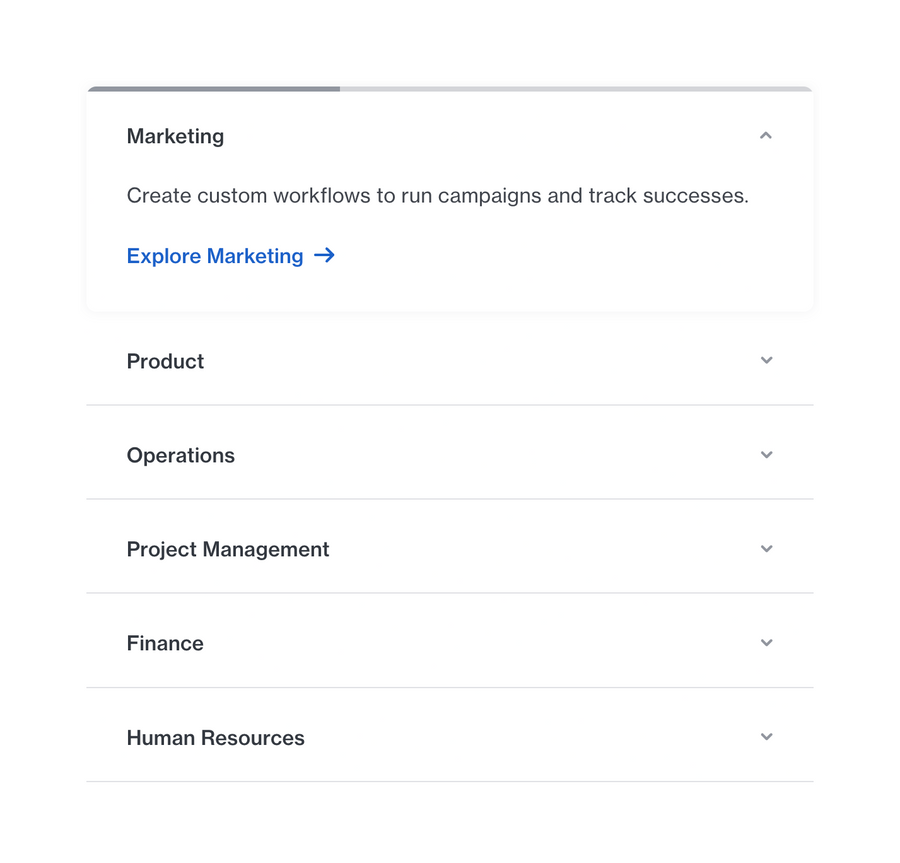Click the light unfilled progress bar segment
This screenshot has height=863, width=900.
tap(575, 89)
